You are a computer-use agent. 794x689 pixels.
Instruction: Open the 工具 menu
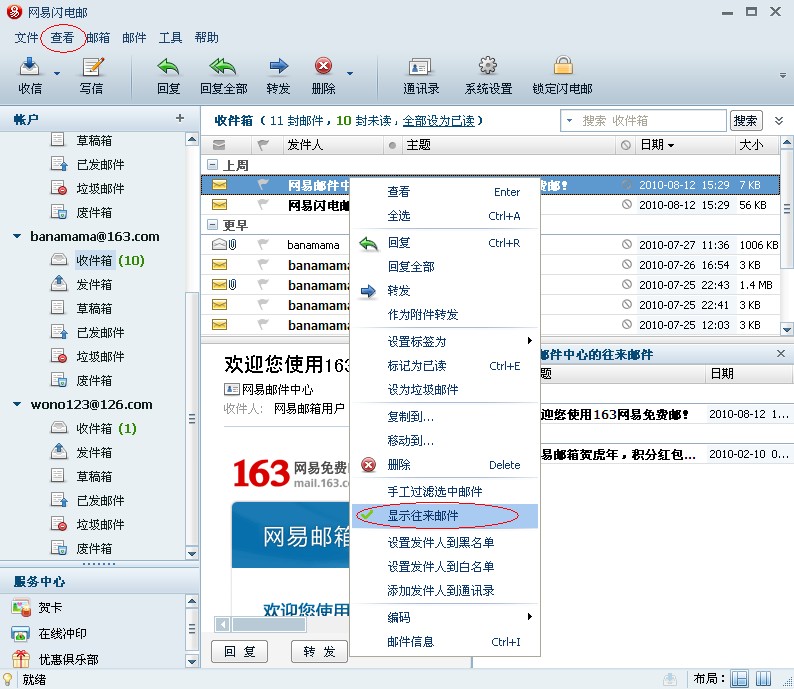(170, 37)
